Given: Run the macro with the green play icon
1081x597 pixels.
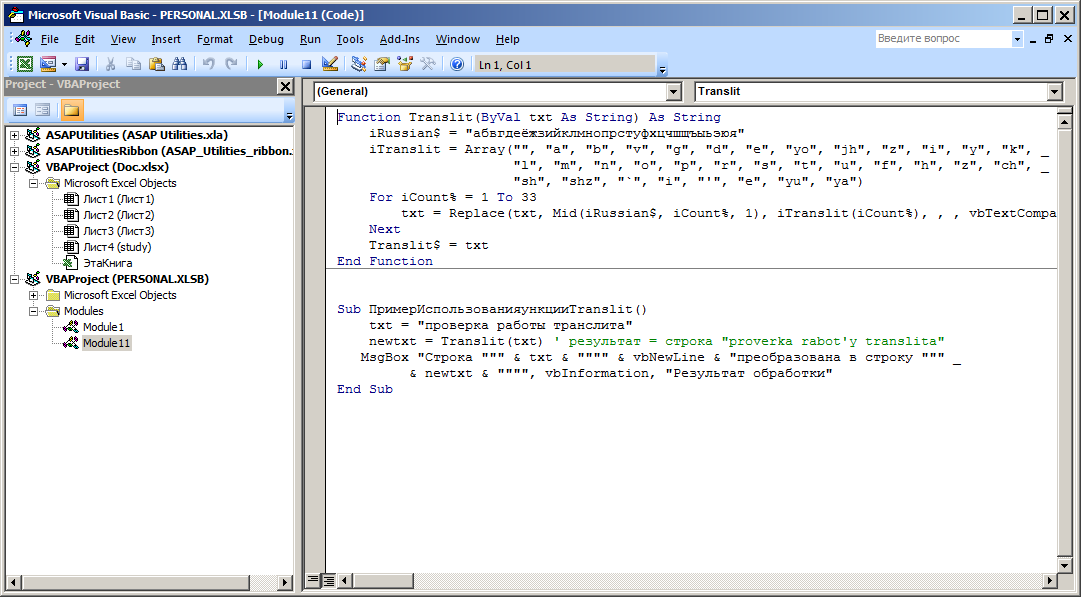Looking at the screenshot, I should click(260, 64).
